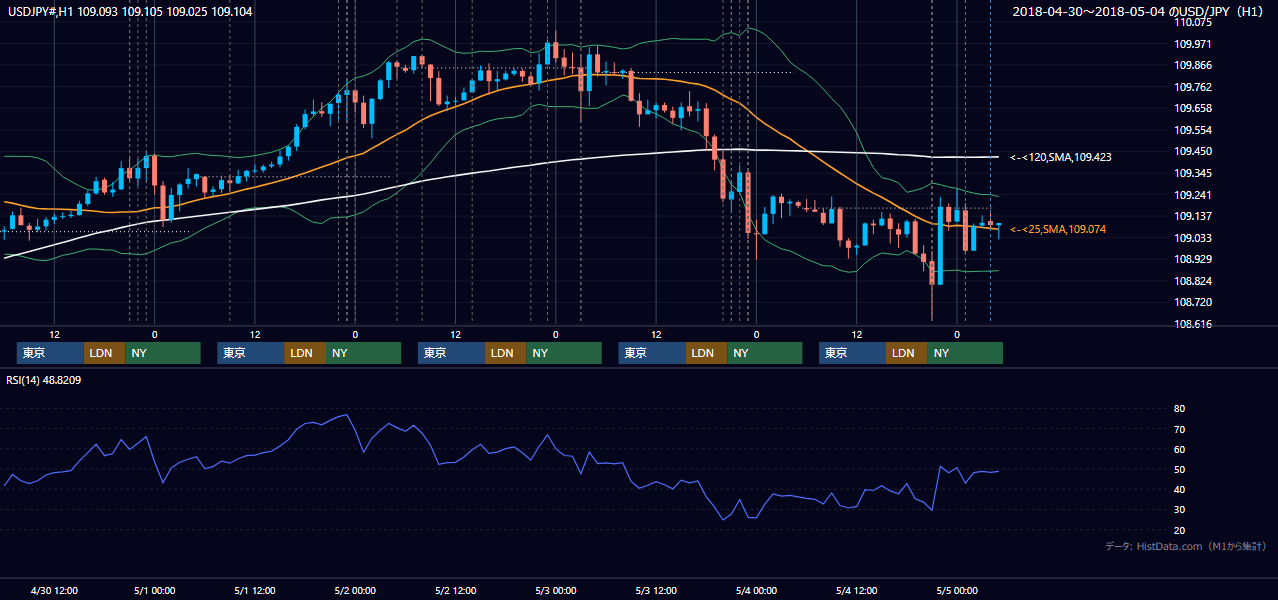Click price axis label 109.241

pos(1194,195)
